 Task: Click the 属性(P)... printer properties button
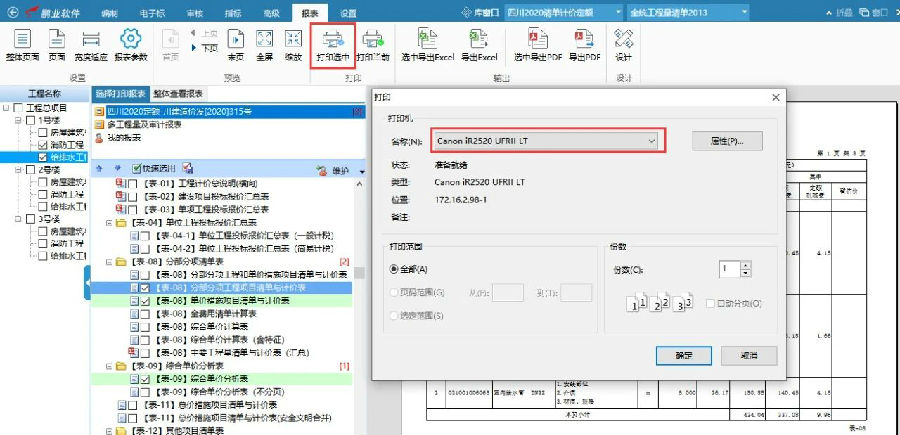727,141
